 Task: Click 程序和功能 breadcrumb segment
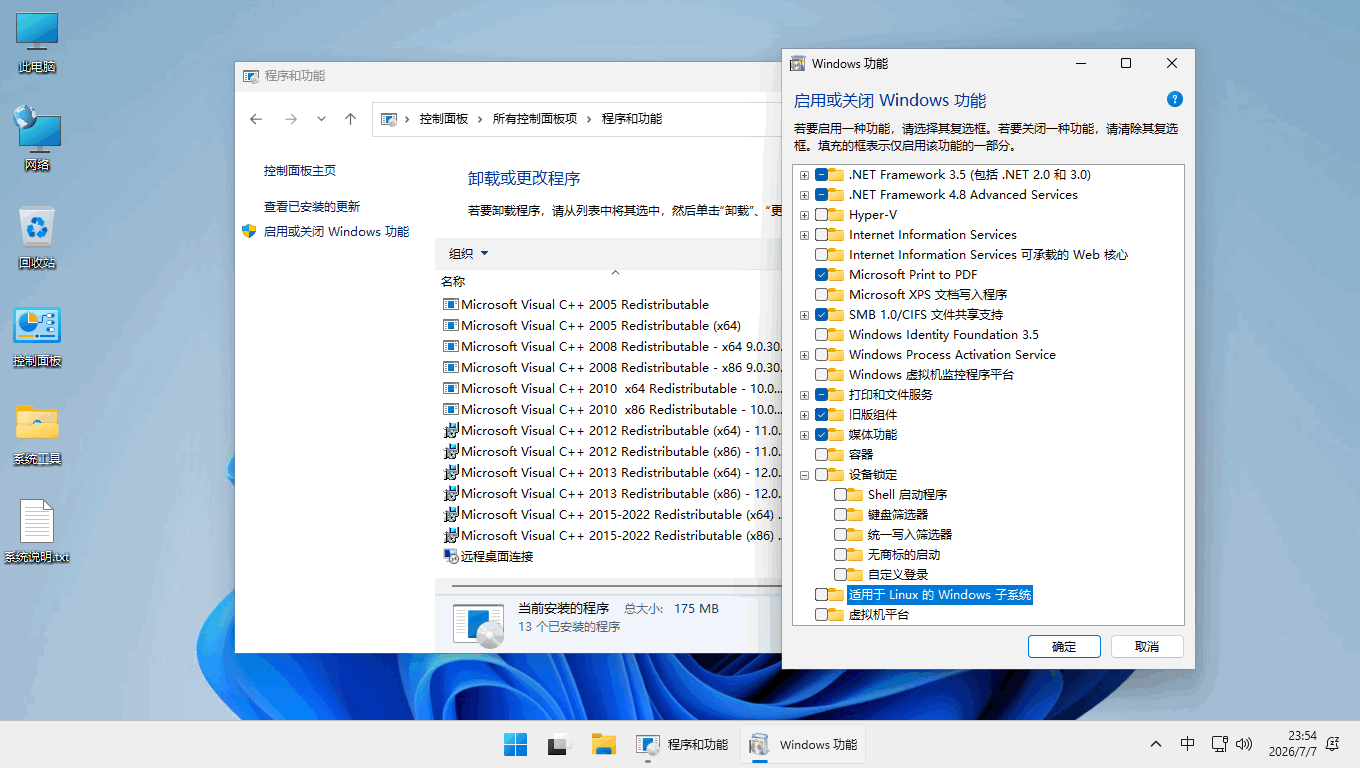point(632,119)
